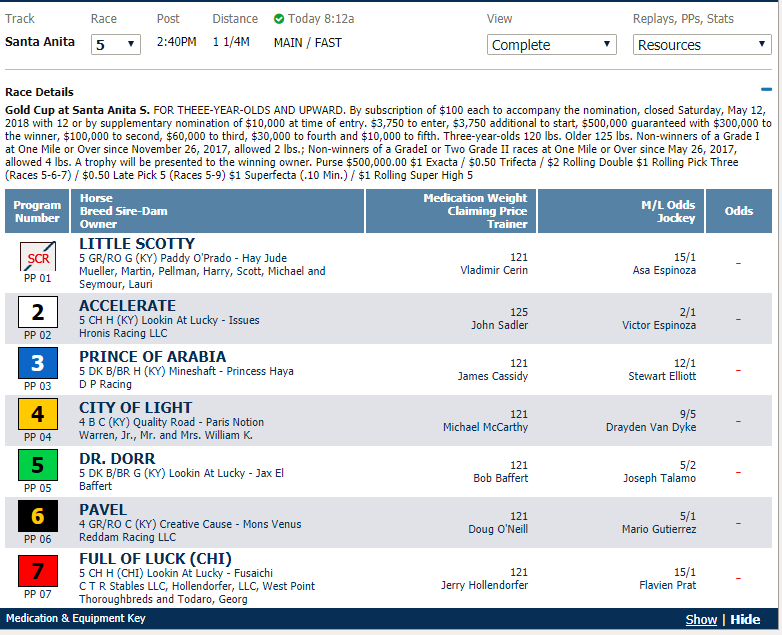Click the green number 5 program badge
Image resolution: width=782 pixels, height=635 pixels.
click(x=38, y=465)
